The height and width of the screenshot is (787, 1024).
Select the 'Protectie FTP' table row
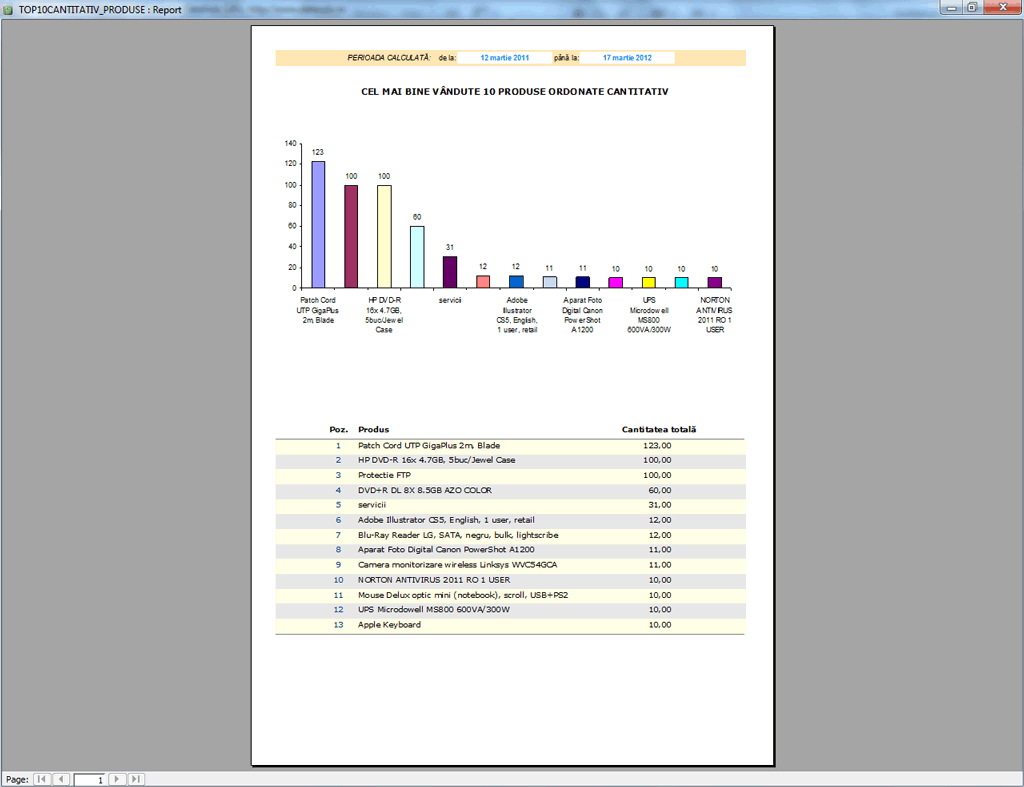510,475
